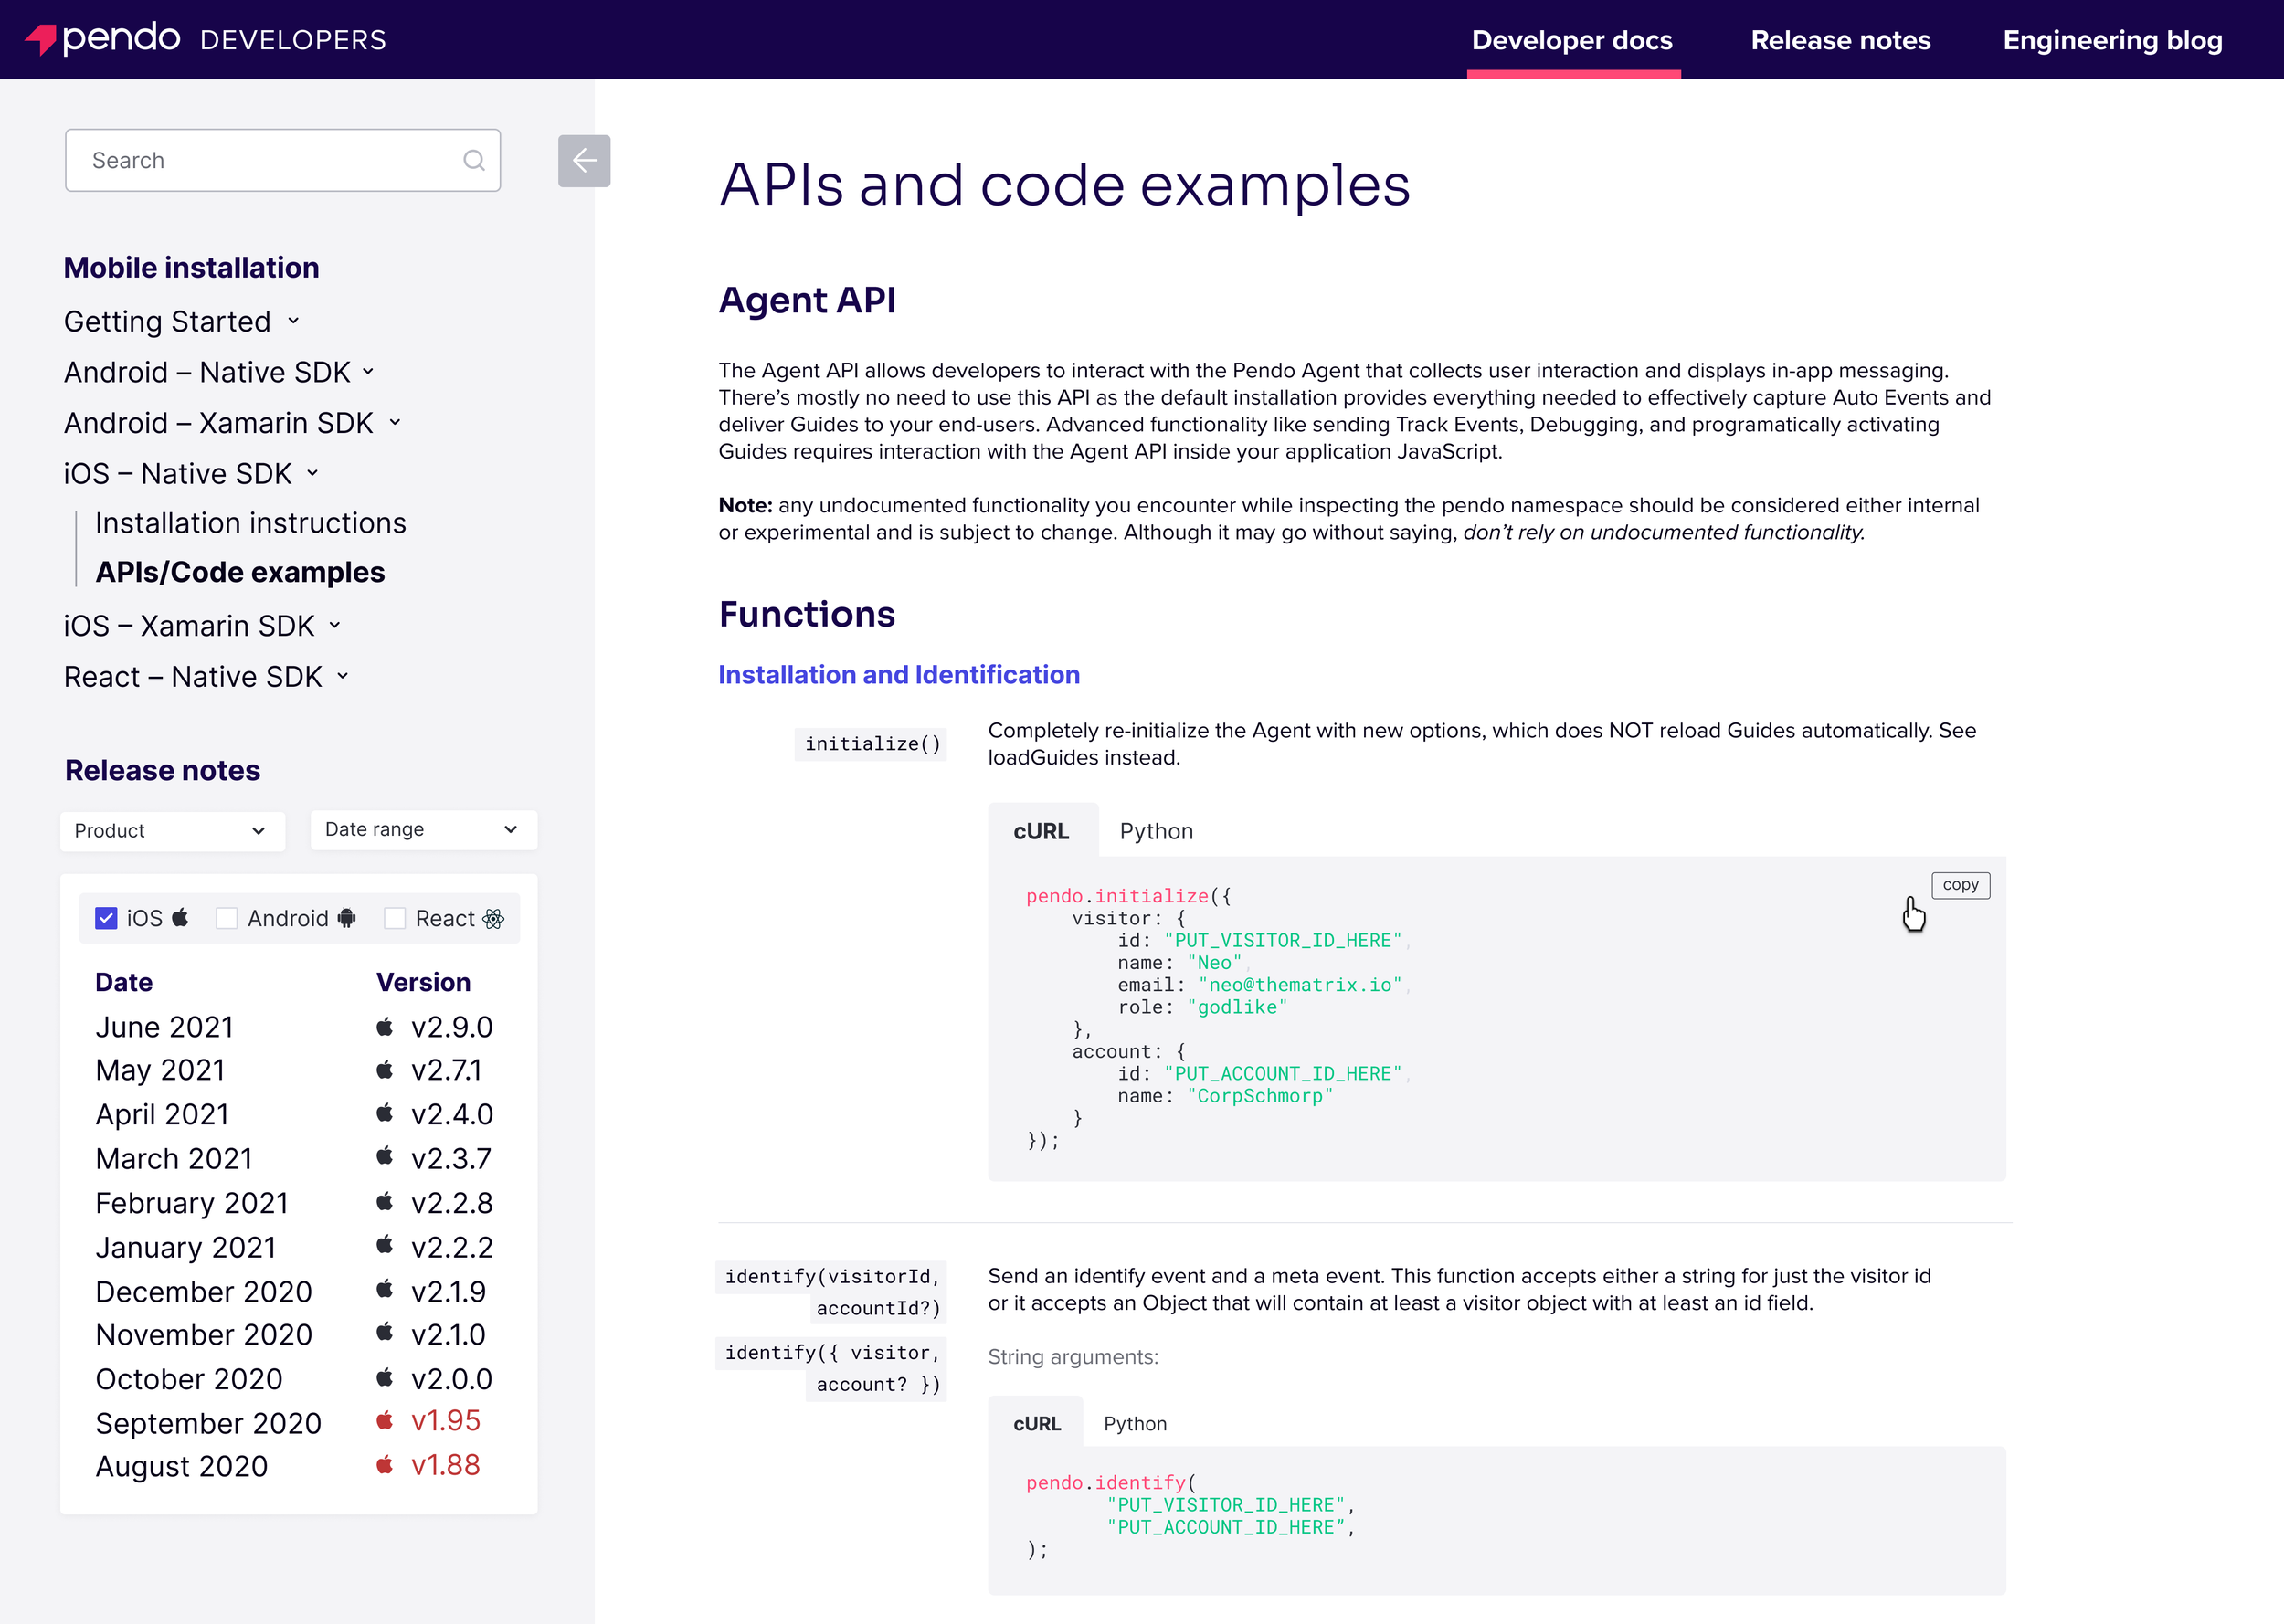This screenshot has width=2284, height=1624.
Task: Open the Date range dropdown
Action: click(x=423, y=829)
